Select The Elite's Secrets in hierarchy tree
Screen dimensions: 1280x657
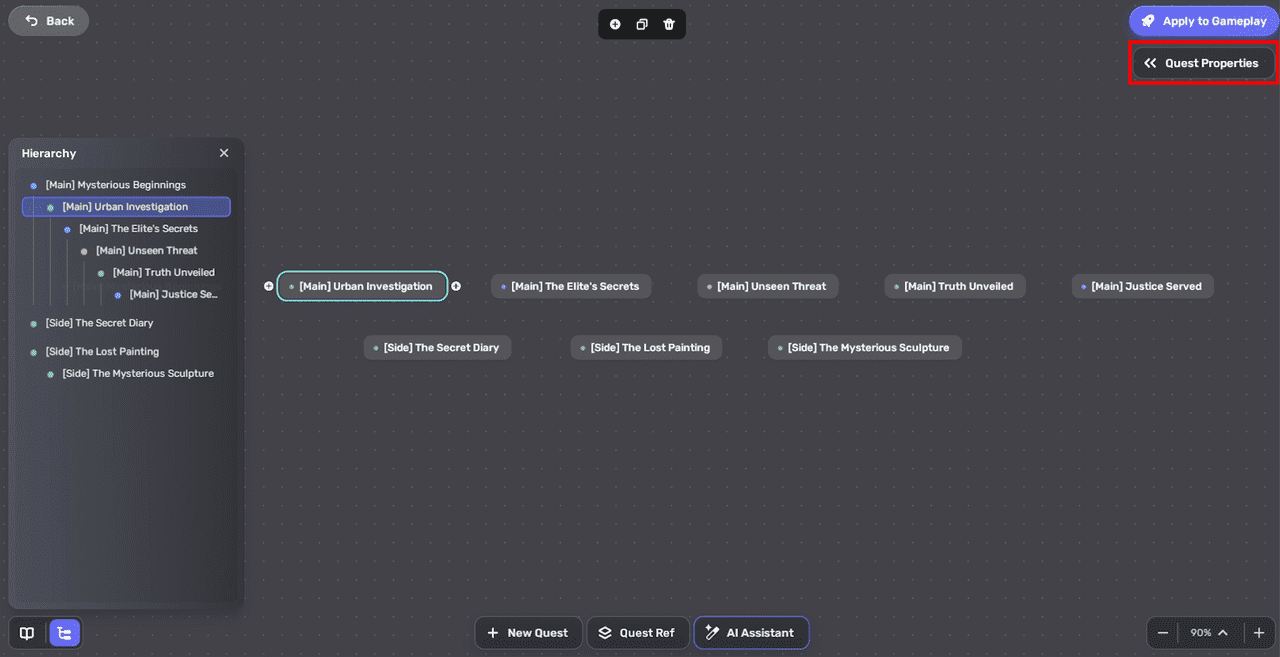pos(138,229)
